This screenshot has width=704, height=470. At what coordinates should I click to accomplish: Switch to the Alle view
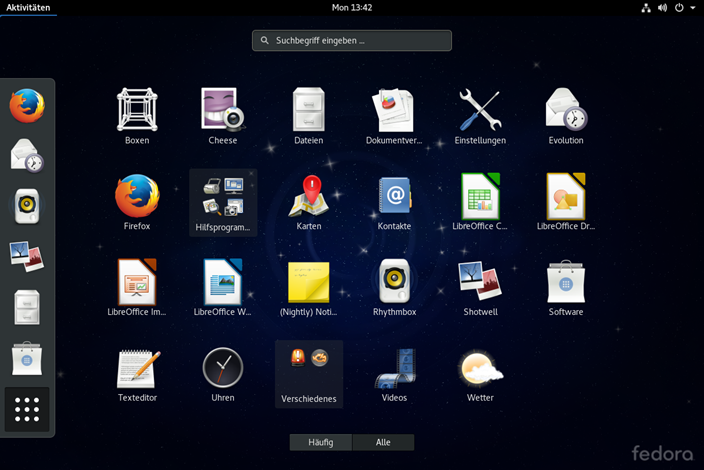point(383,442)
